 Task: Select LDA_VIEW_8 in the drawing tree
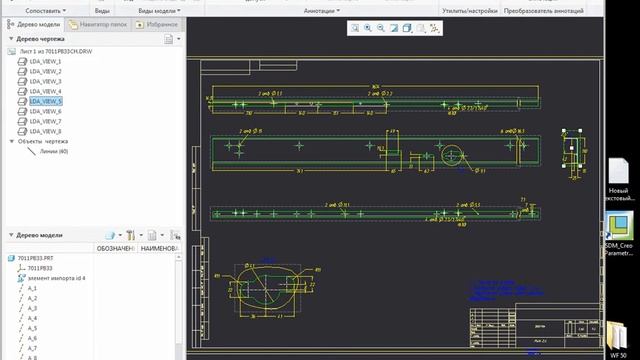click(x=45, y=131)
